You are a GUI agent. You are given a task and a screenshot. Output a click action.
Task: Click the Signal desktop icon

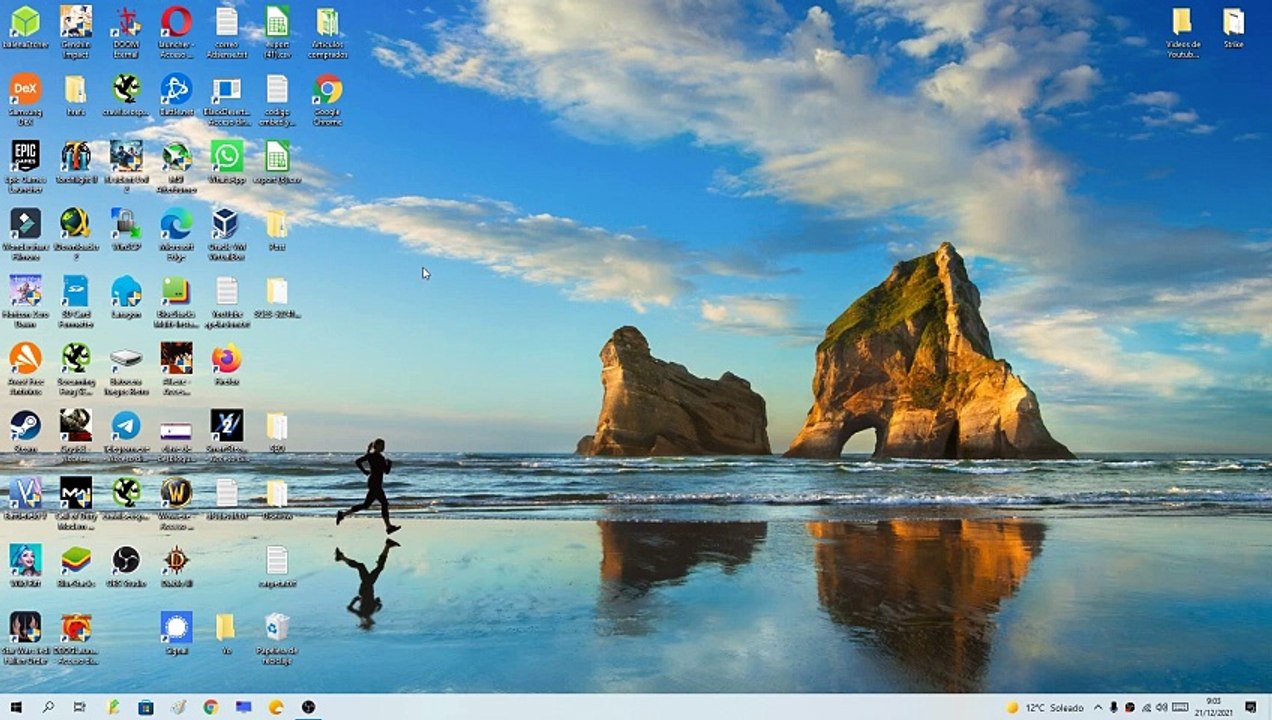click(176, 633)
